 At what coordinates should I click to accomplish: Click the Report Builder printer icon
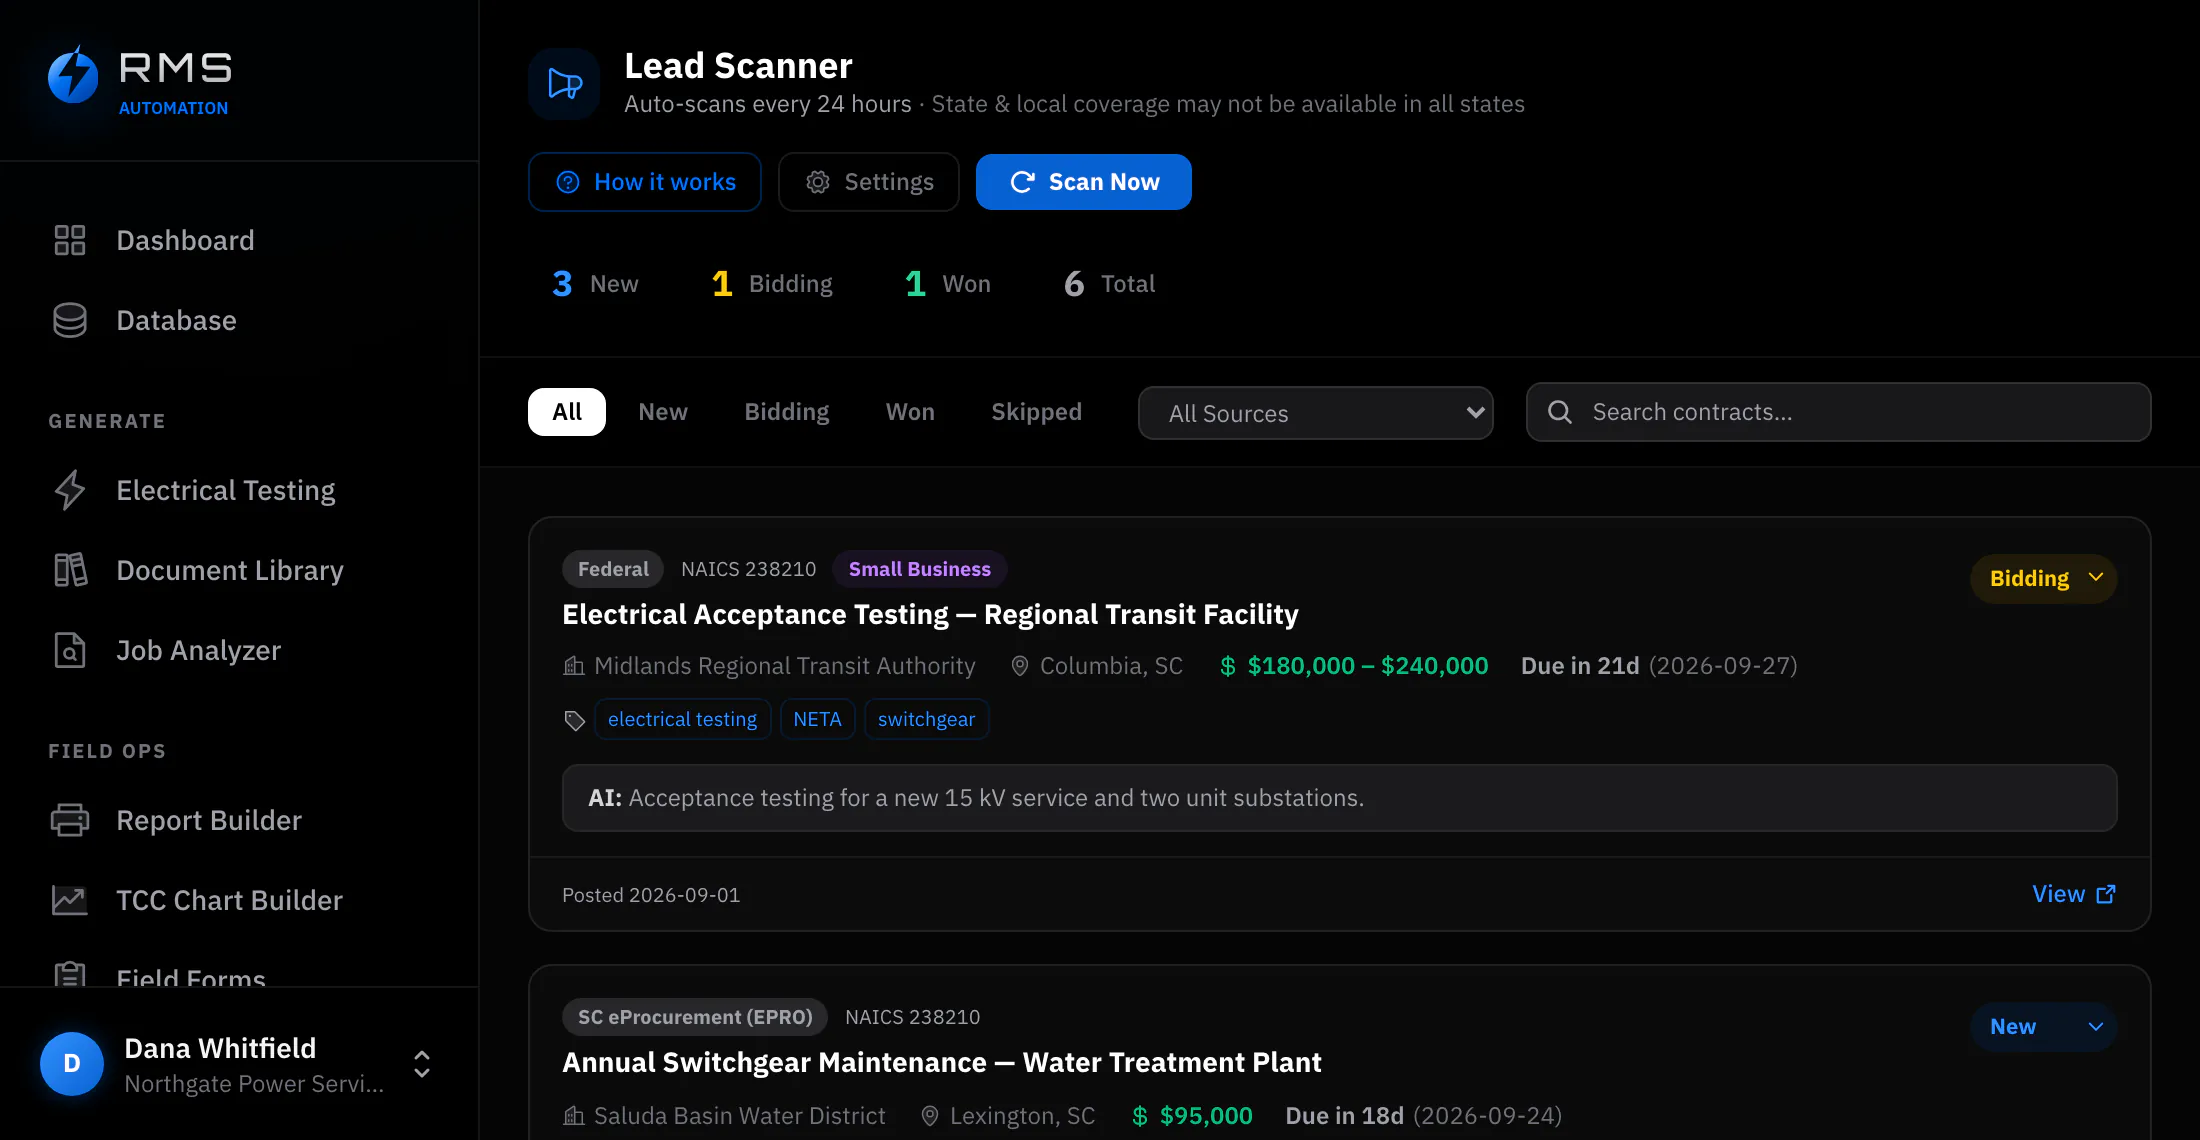click(x=70, y=820)
